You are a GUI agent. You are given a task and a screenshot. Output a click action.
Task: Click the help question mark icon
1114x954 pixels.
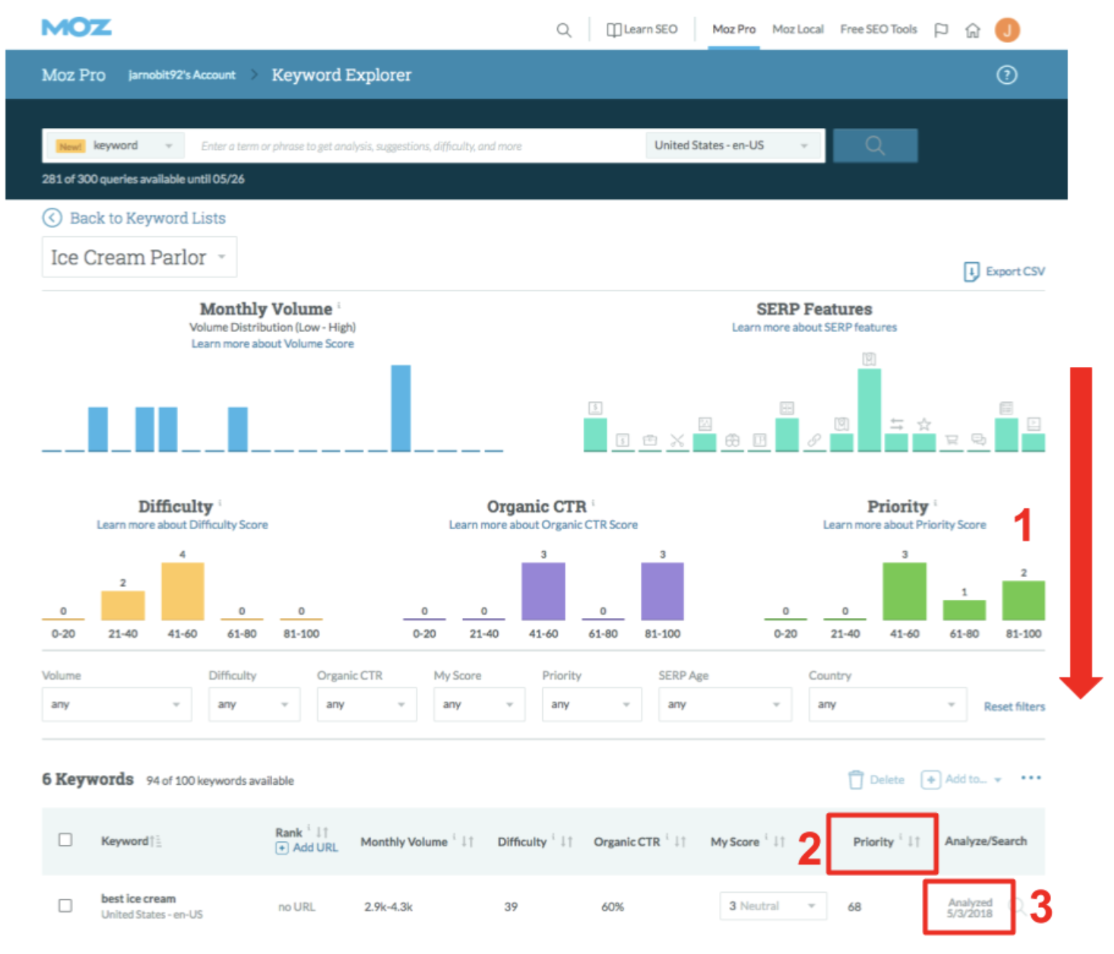1007,75
